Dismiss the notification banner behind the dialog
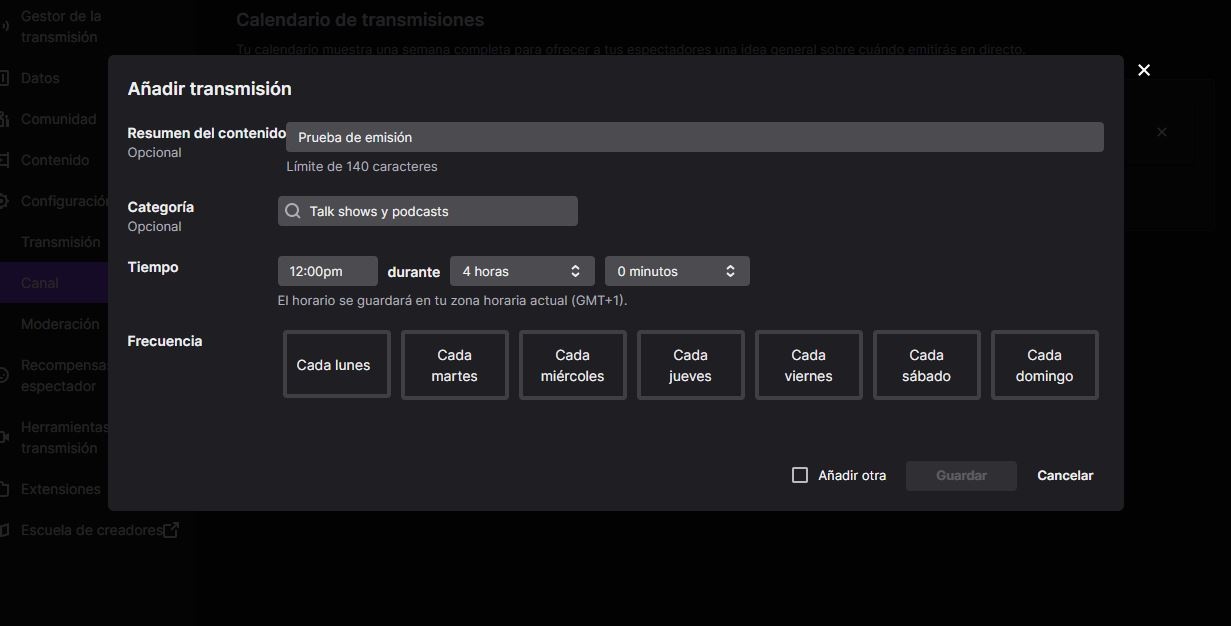 click(x=1161, y=132)
